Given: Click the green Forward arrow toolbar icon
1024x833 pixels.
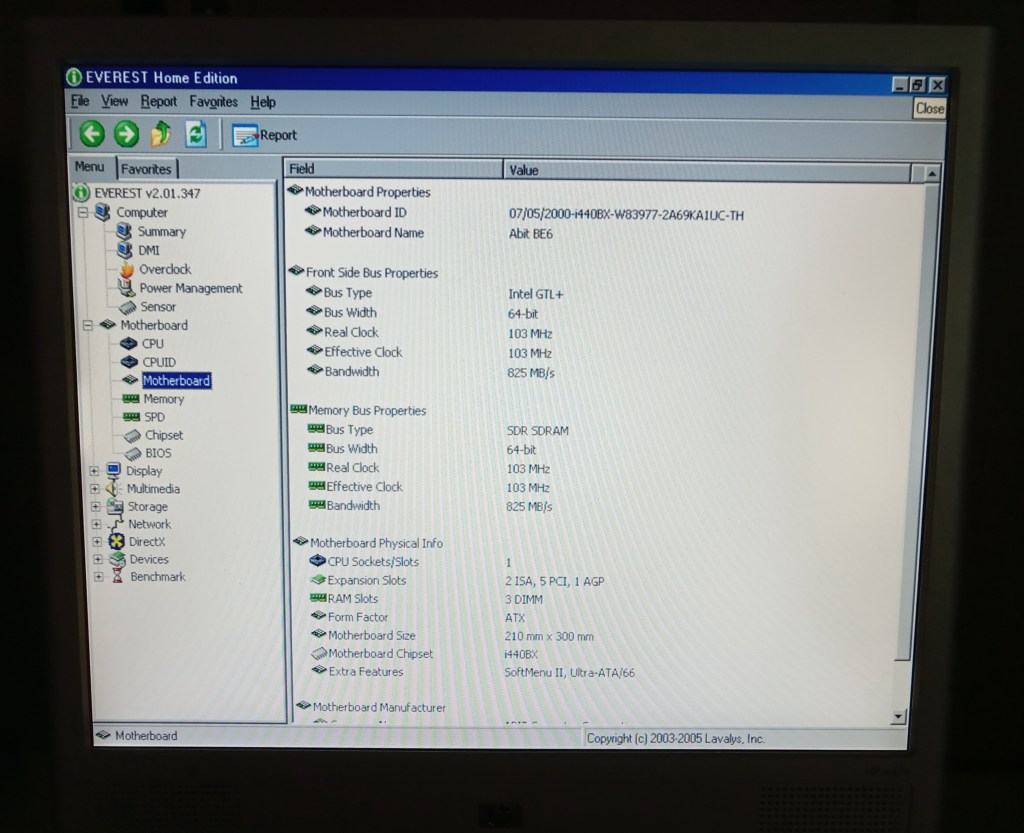Looking at the screenshot, I should pos(126,133).
